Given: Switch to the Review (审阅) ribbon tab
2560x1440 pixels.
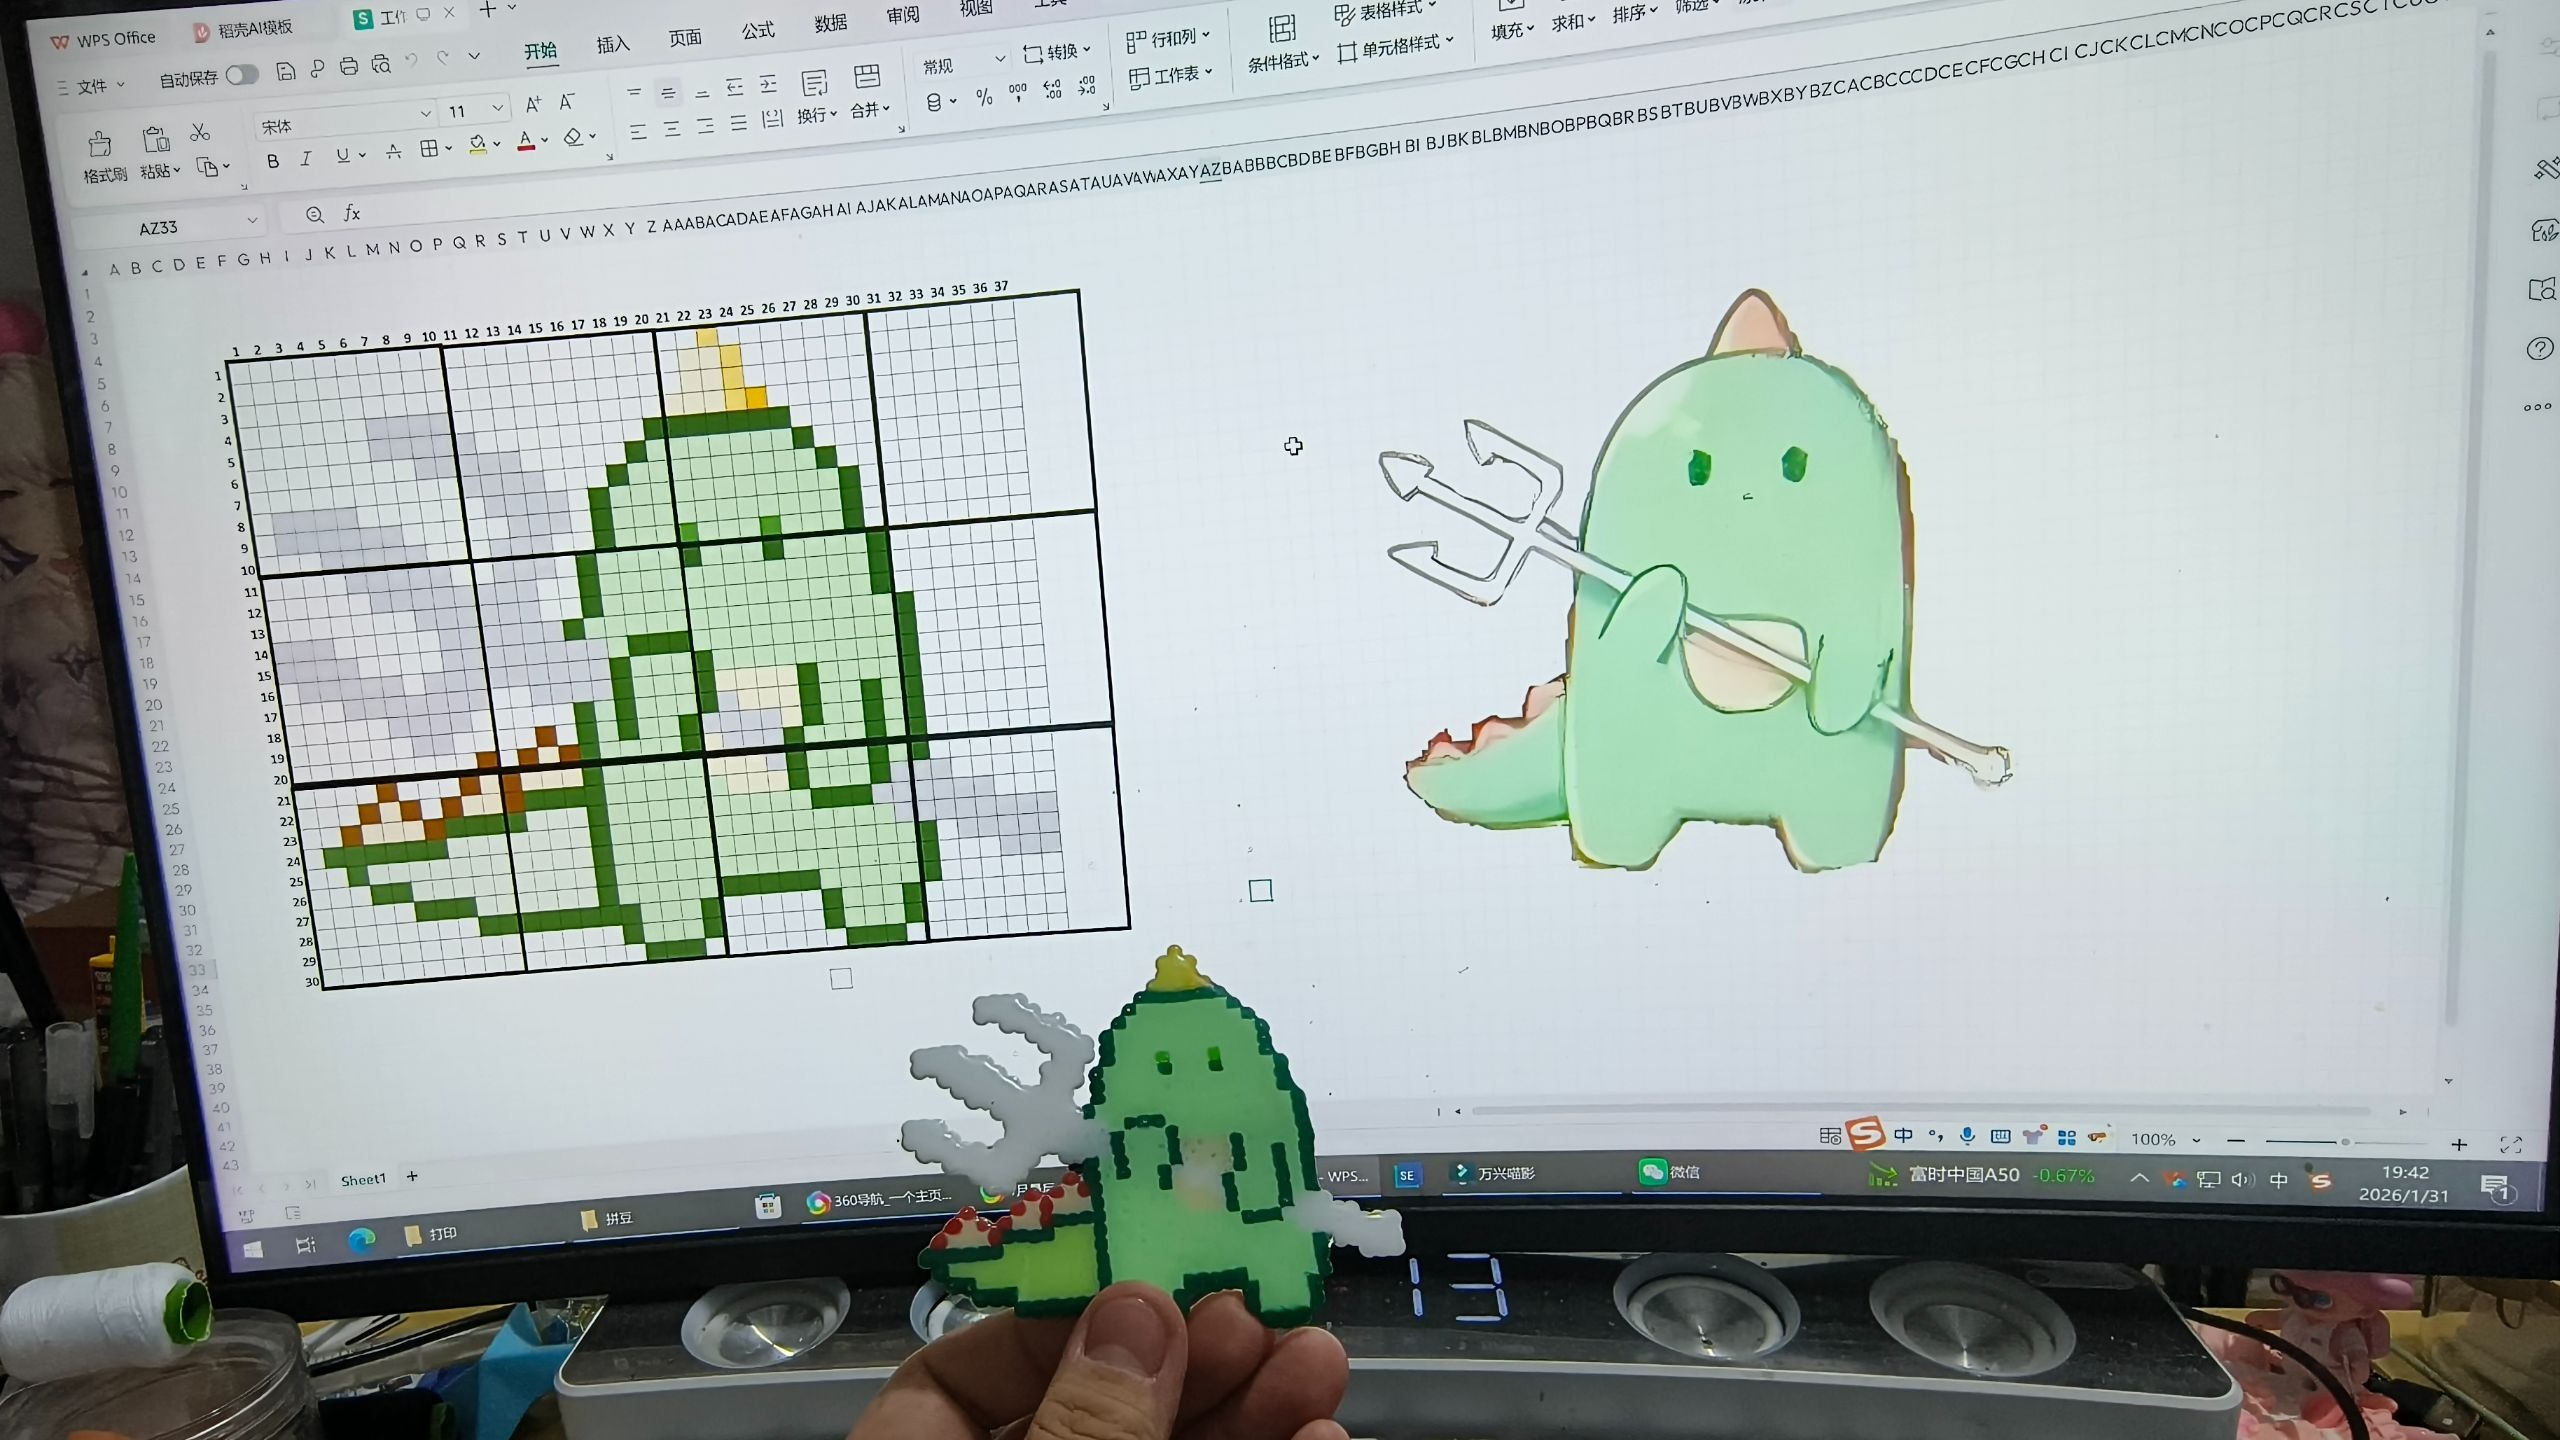Looking at the screenshot, I should coord(902,15).
